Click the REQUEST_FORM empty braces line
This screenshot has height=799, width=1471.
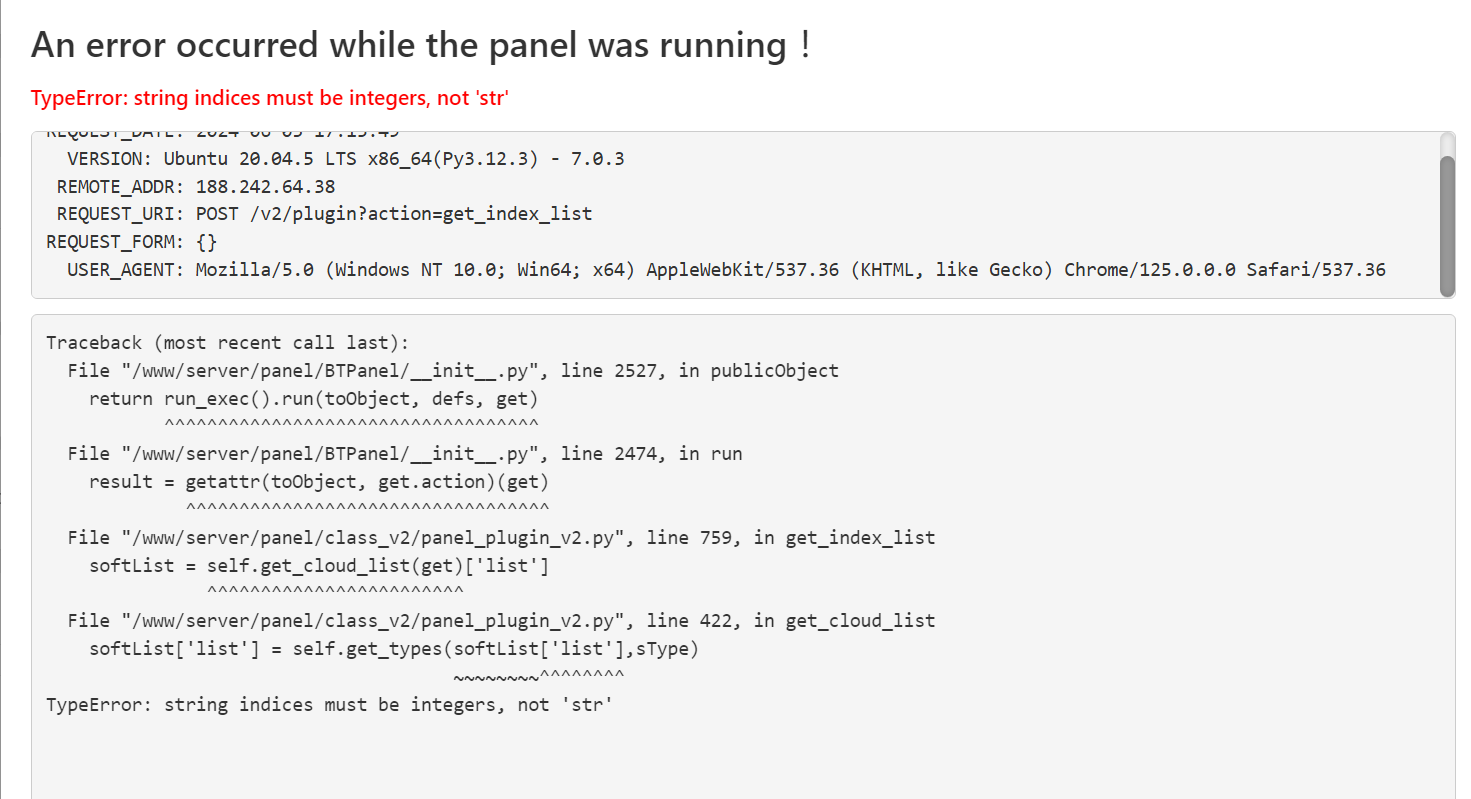(131, 242)
